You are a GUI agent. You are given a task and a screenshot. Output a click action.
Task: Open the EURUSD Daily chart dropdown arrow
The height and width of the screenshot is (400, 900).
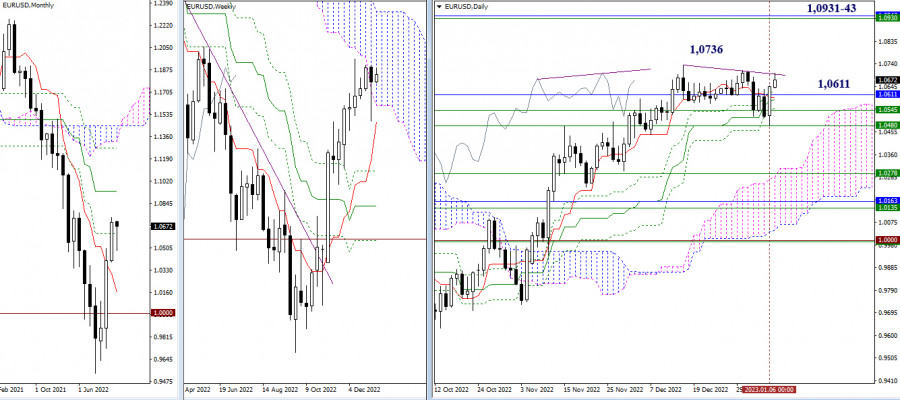pos(439,7)
